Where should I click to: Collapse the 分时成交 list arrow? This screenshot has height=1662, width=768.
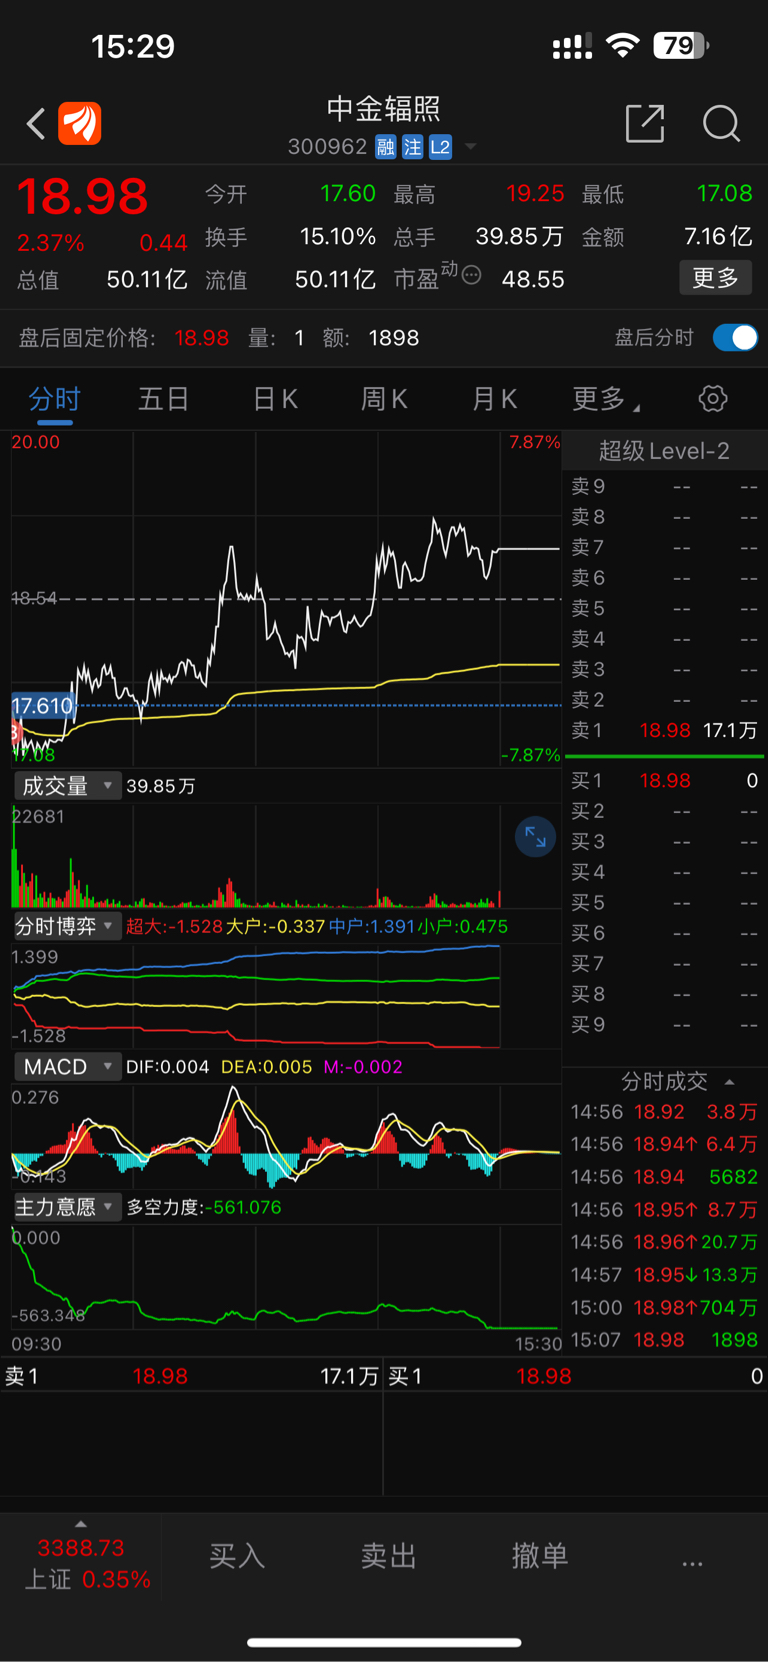[x=730, y=1082]
